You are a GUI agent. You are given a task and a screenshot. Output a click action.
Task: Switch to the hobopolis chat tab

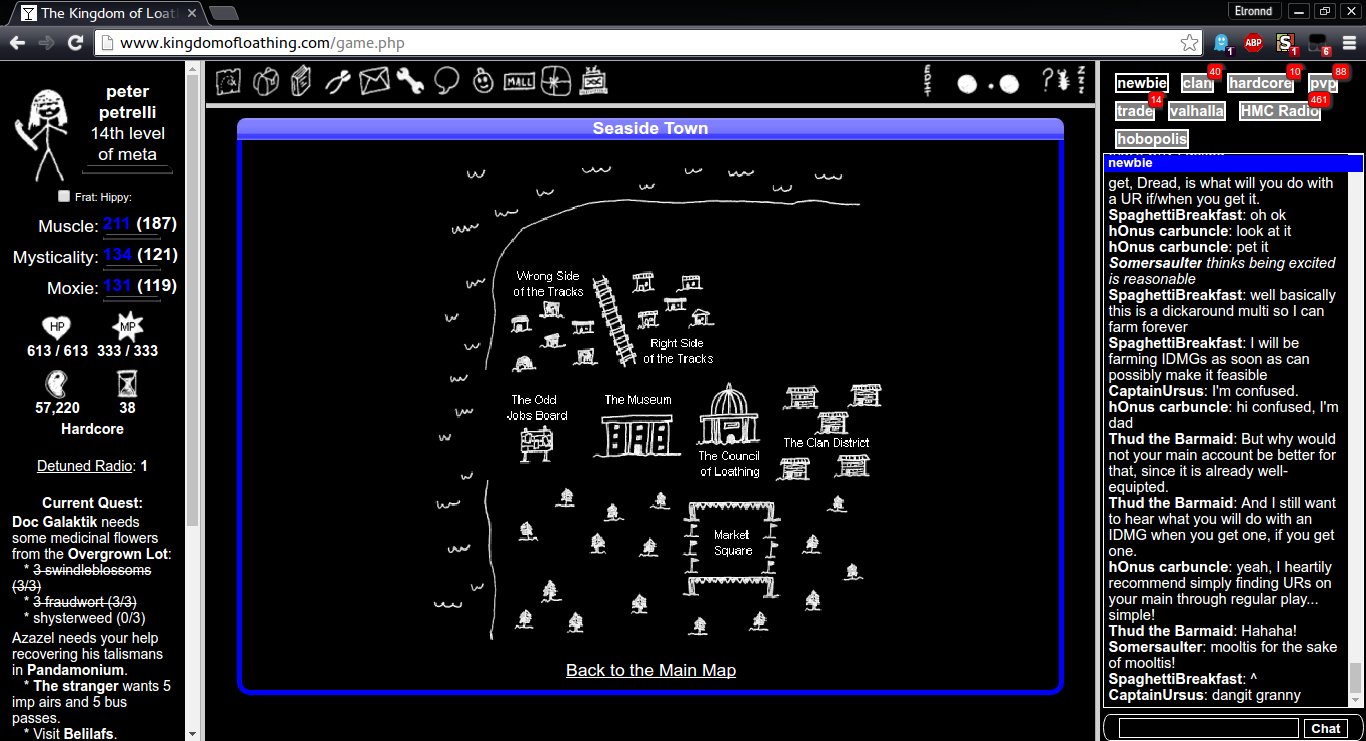[1152, 139]
